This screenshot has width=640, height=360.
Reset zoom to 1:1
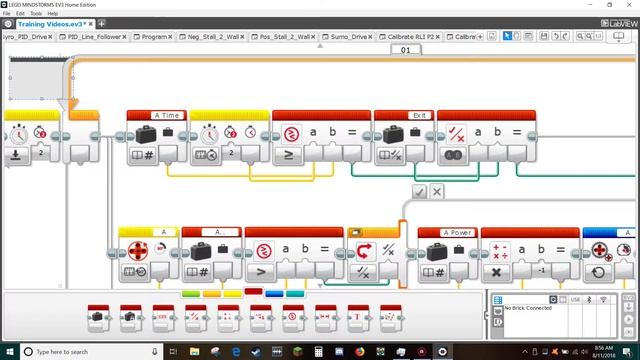pos(598,36)
